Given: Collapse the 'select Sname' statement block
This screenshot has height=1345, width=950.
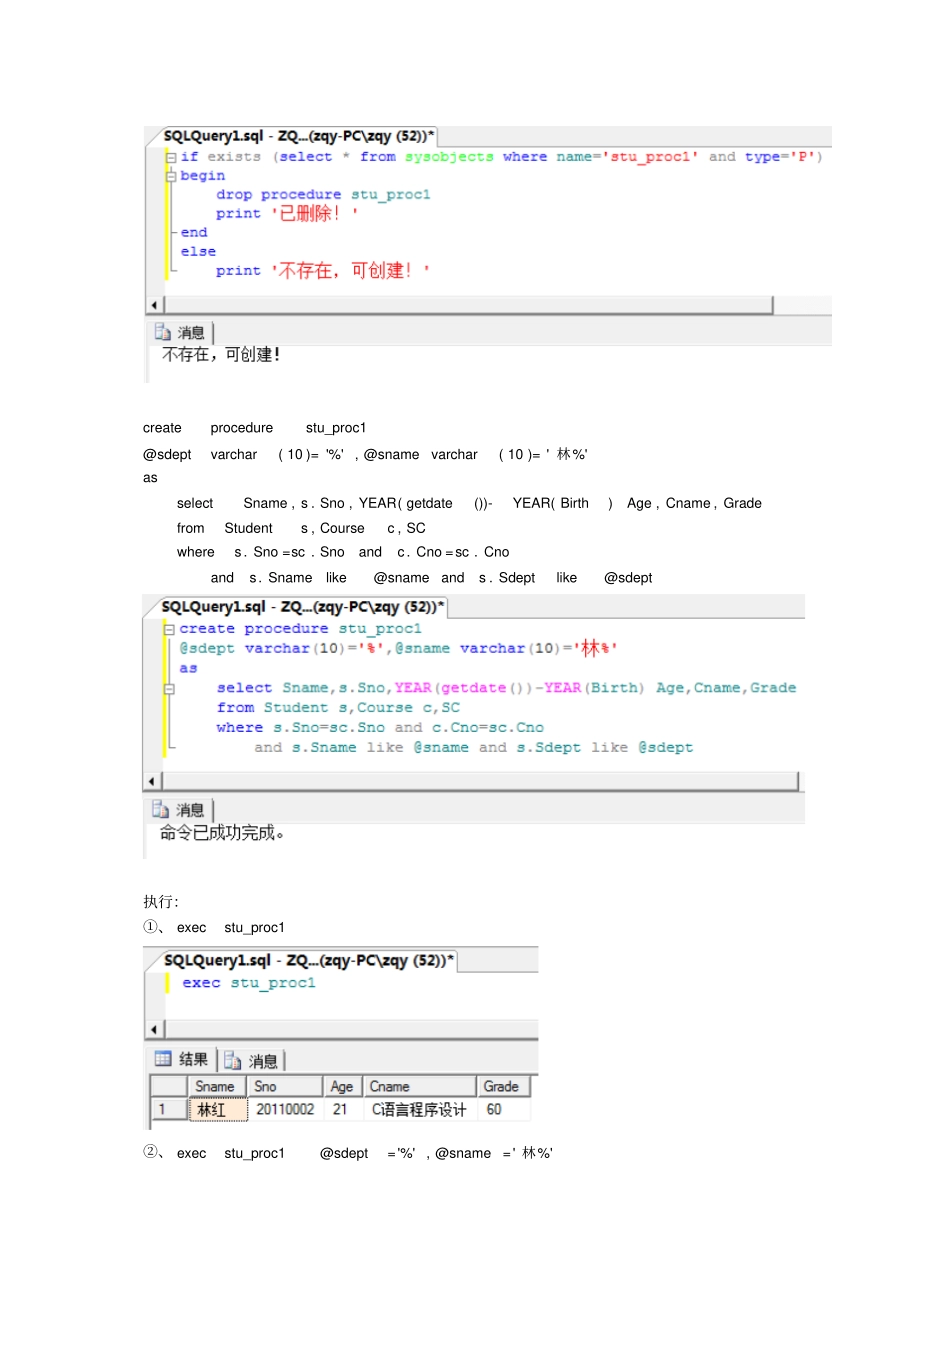Looking at the screenshot, I should coord(170,688).
